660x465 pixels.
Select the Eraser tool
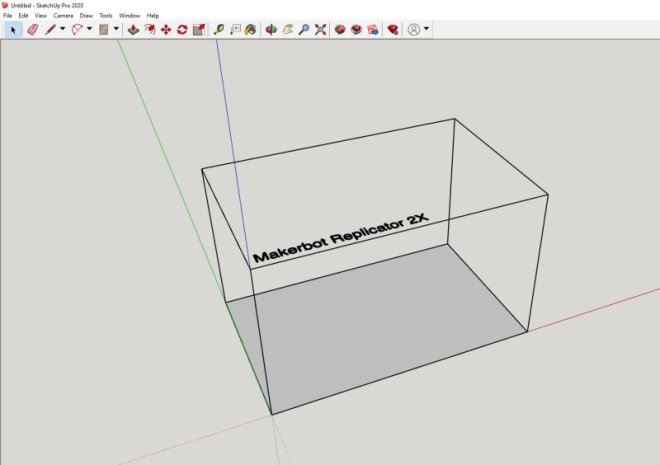pos(33,30)
